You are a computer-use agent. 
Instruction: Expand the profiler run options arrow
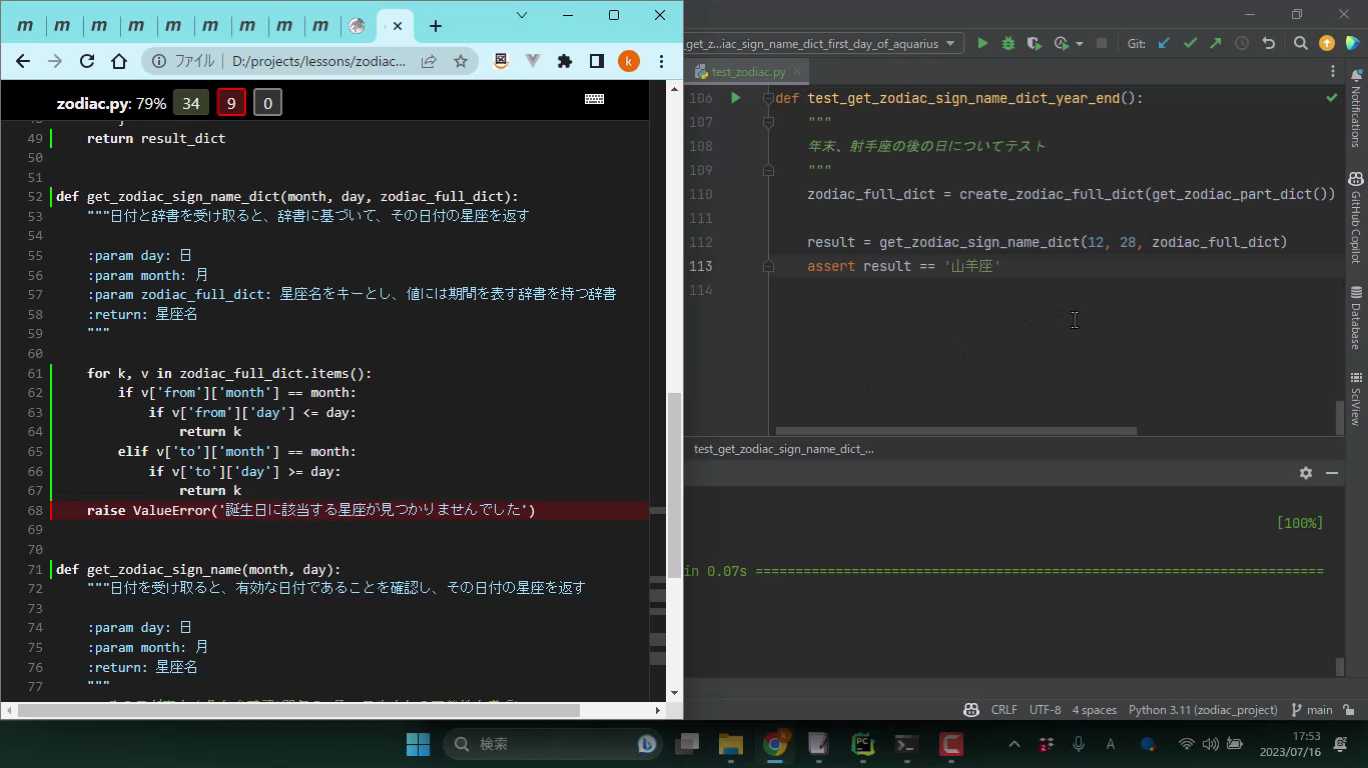coord(1079,44)
